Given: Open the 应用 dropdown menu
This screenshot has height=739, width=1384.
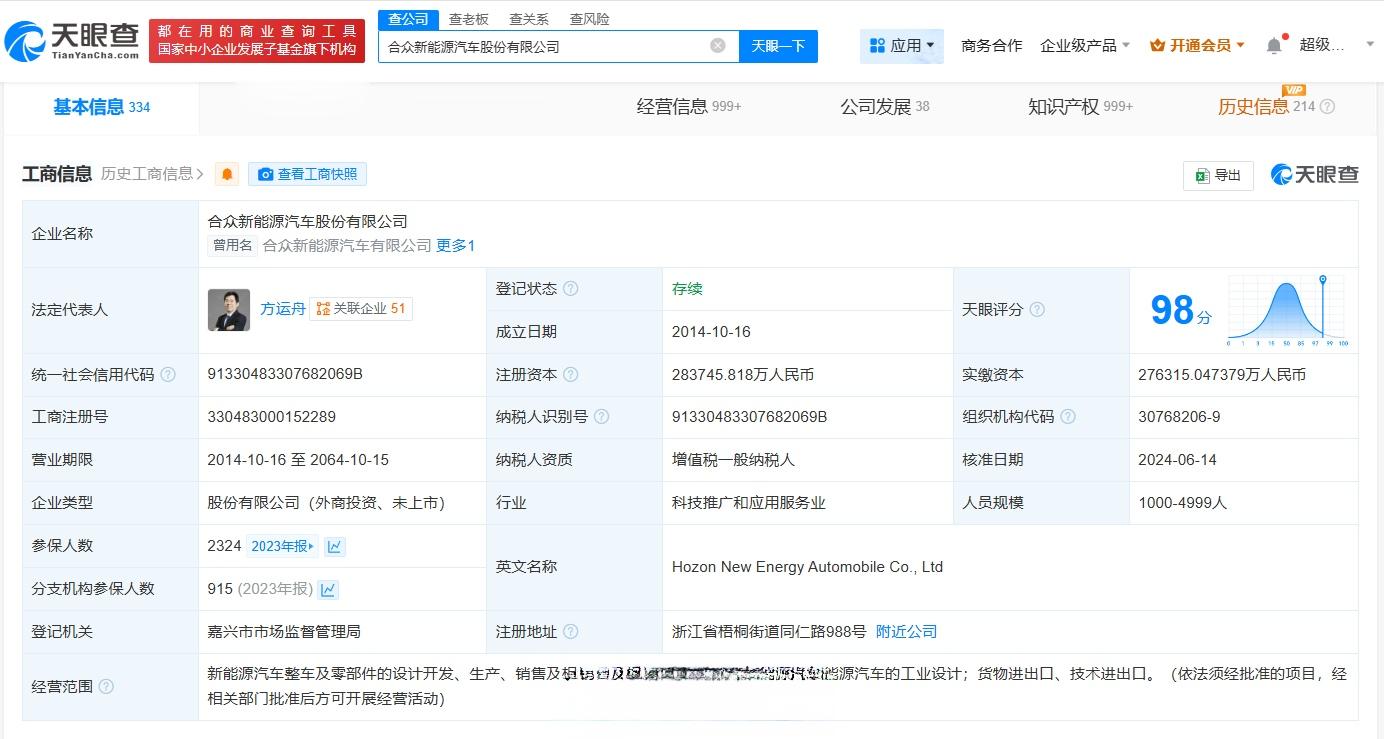Looking at the screenshot, I should (902, 46).
